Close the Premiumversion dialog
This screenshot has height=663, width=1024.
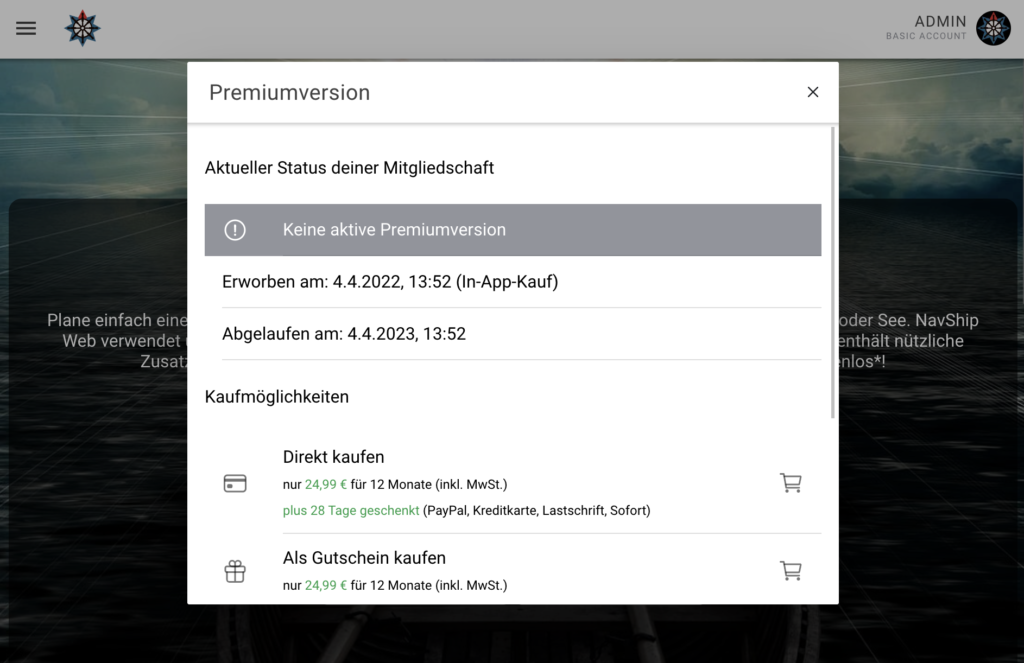813,91
